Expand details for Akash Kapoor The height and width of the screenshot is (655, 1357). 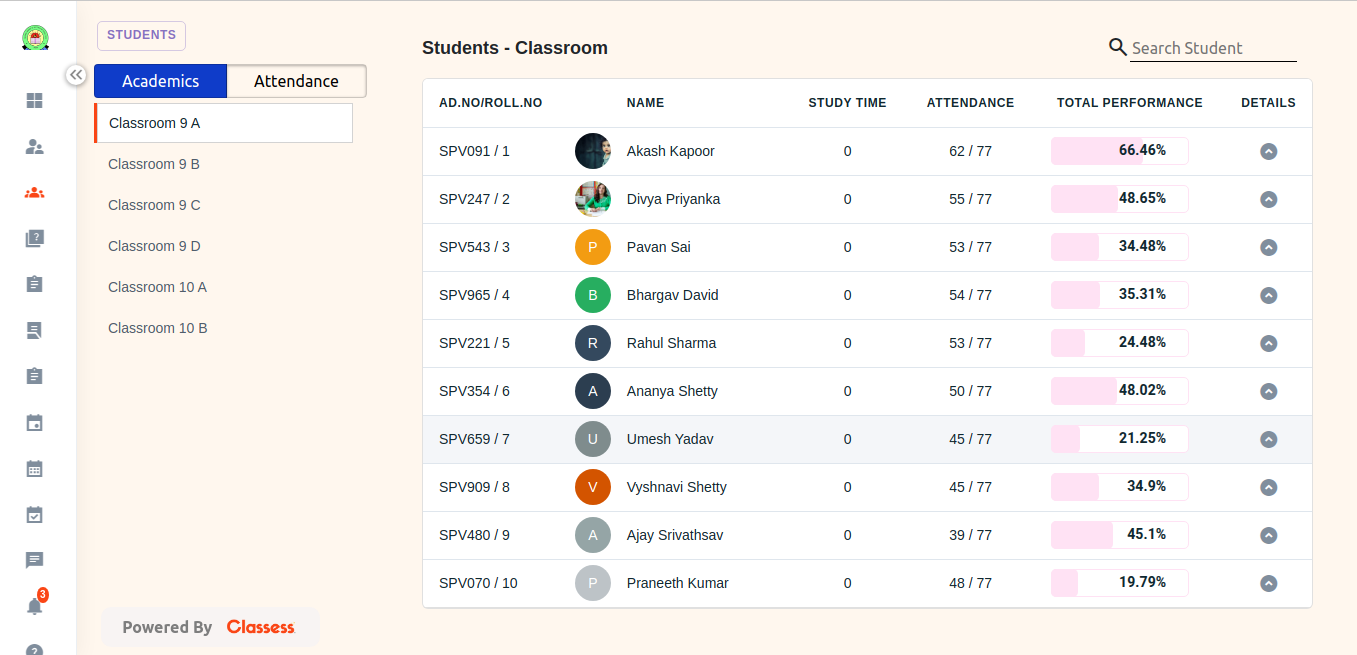click(1268, 151)
